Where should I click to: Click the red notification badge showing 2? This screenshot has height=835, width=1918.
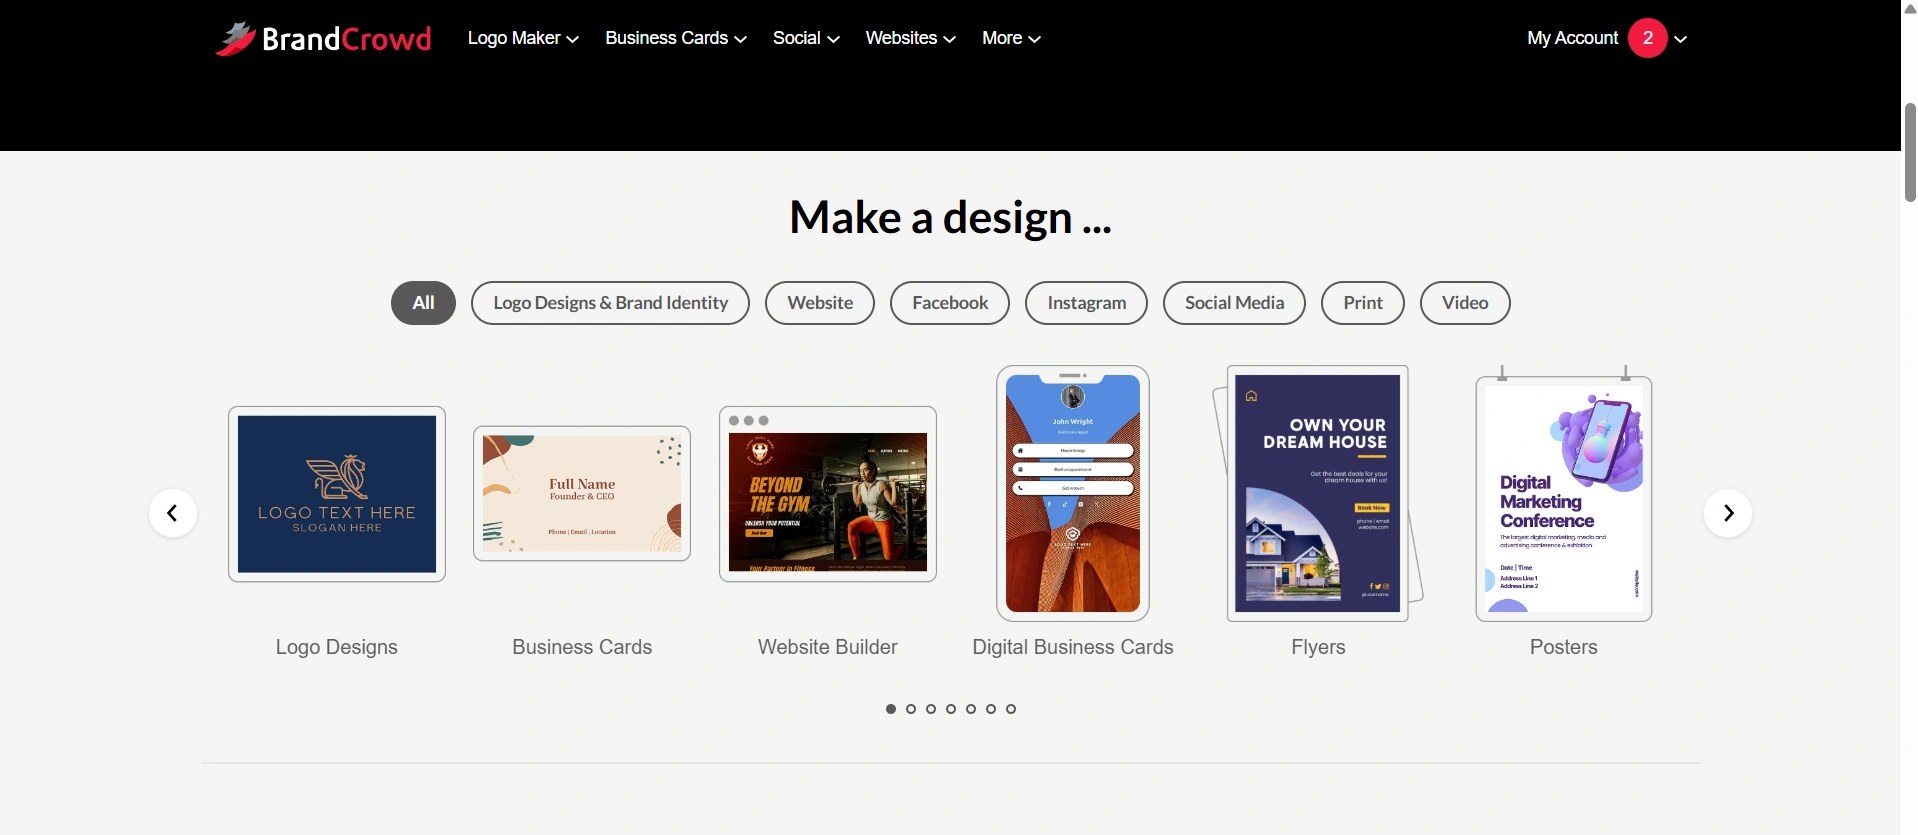coord(1648,38)
